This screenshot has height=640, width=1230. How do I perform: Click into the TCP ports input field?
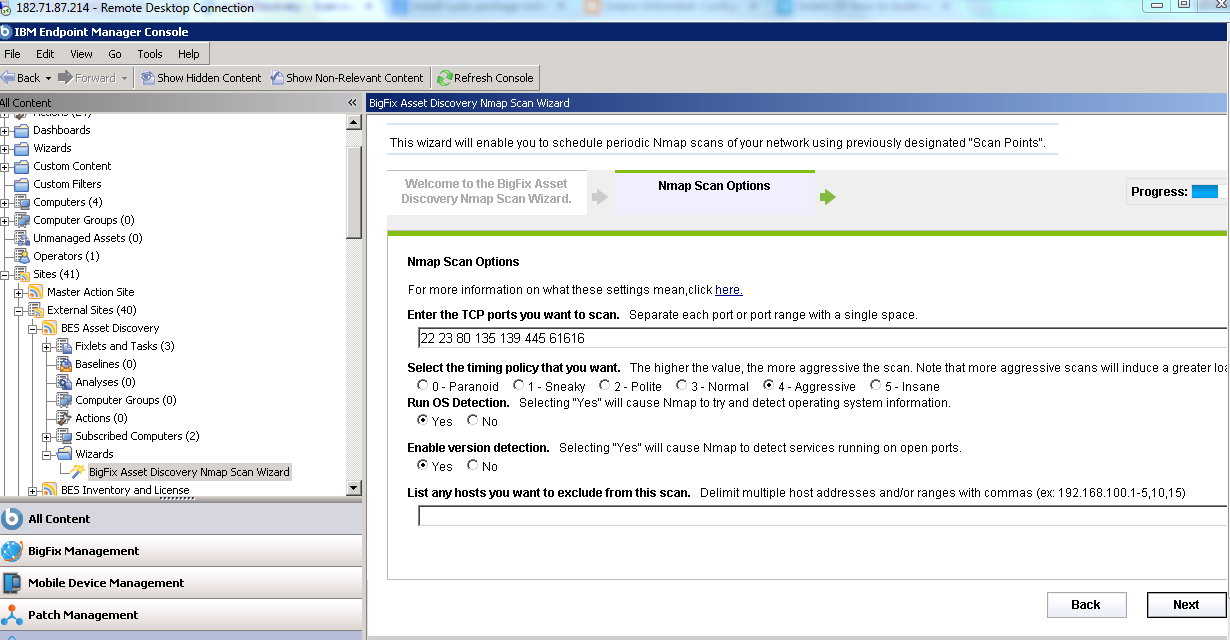(823, 338)
